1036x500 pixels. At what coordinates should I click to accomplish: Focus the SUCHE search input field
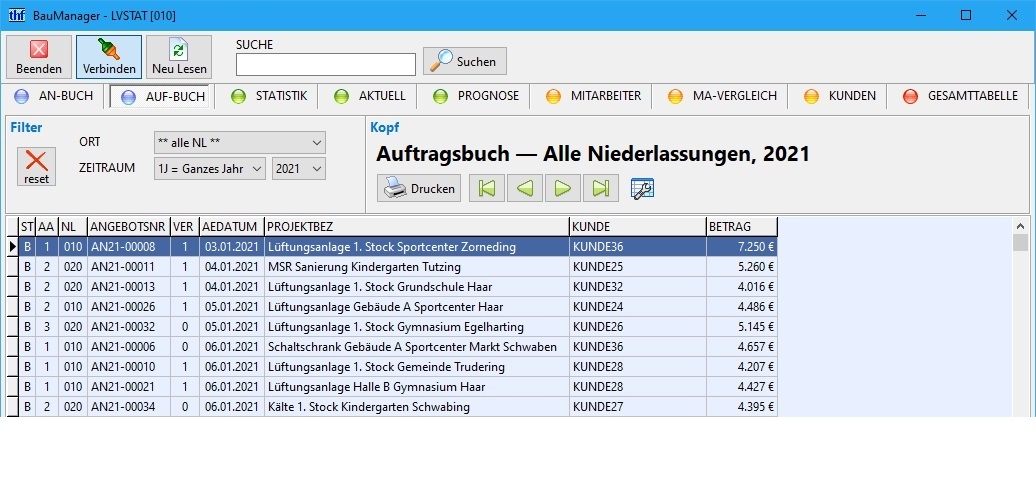(x=326, y=65)
